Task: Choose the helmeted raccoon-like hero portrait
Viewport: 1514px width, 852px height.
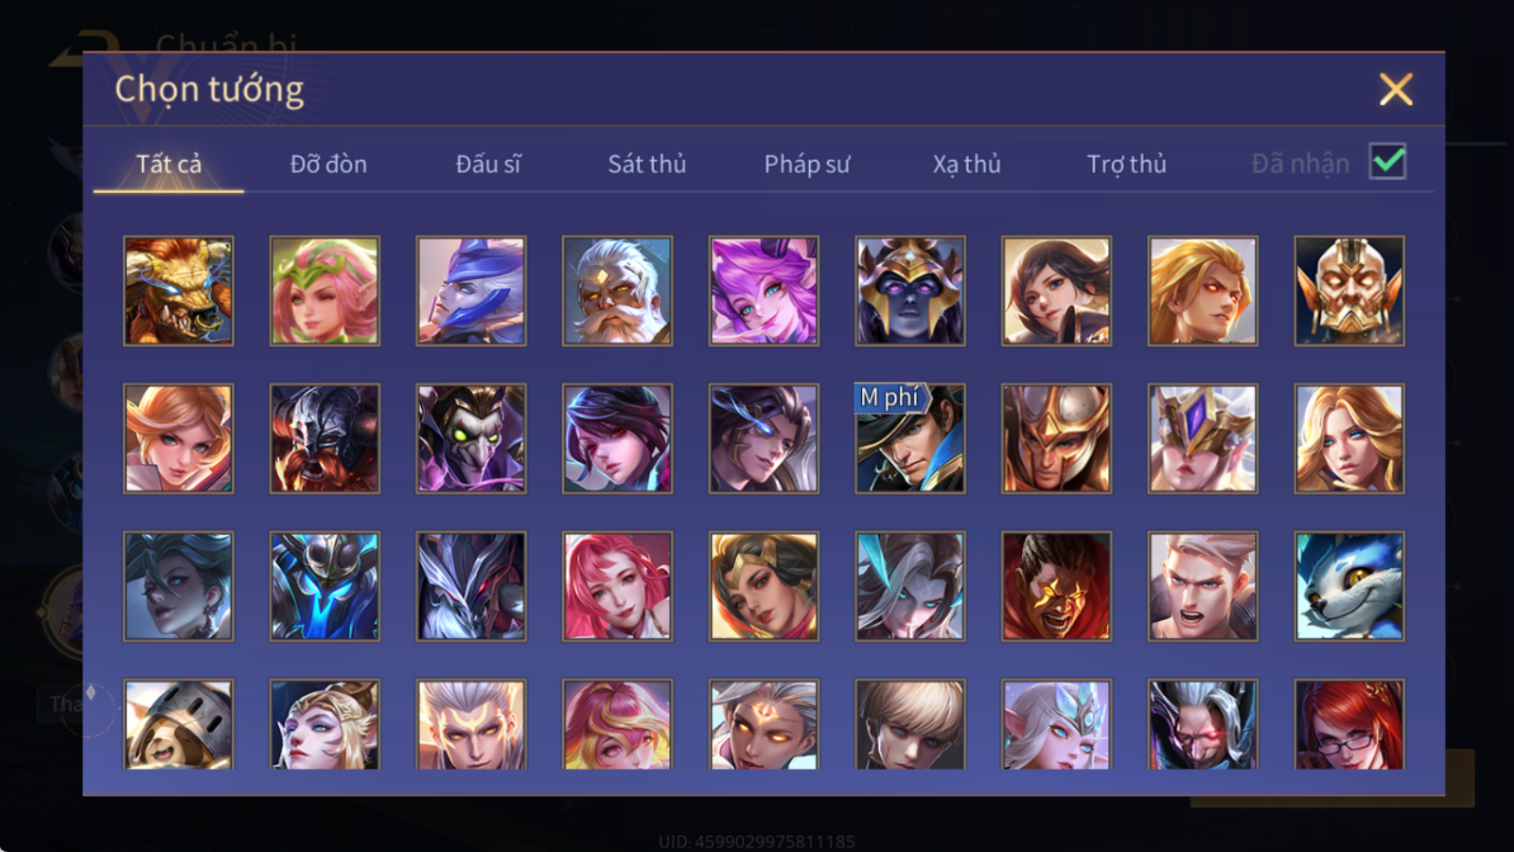Action: (178, 725)
